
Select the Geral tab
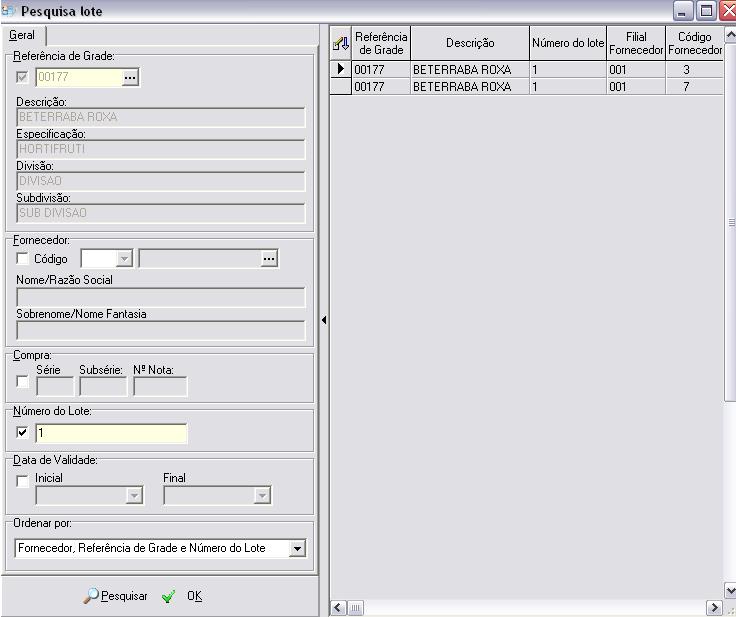(21, 35)
